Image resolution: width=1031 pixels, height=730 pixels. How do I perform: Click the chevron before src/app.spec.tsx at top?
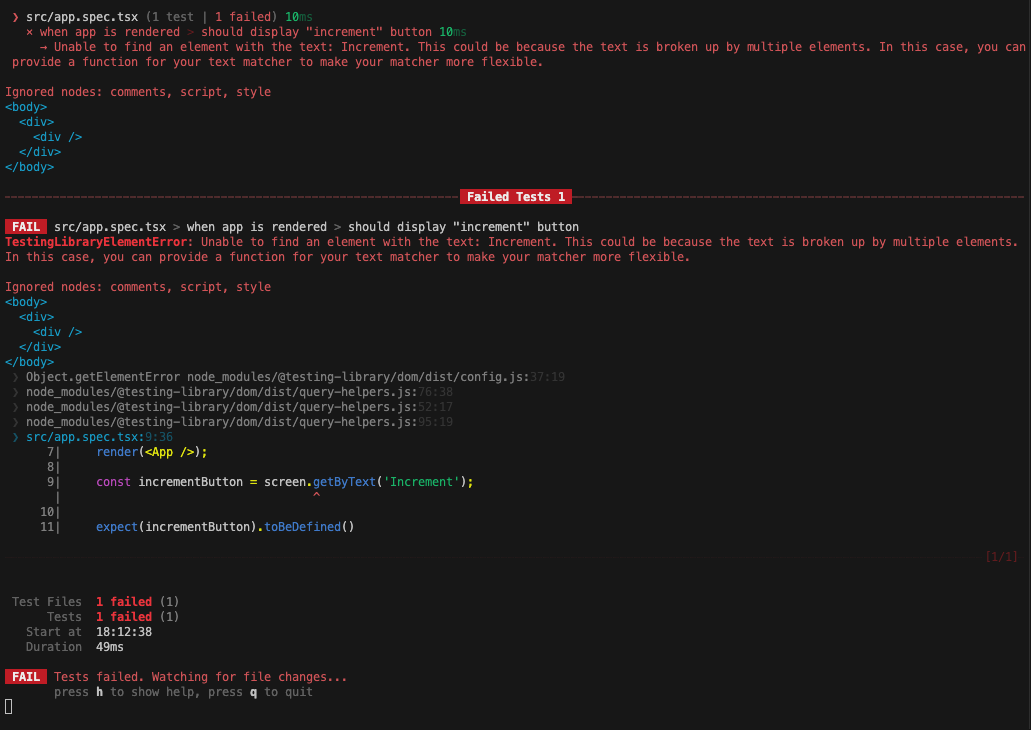point(15,17)
